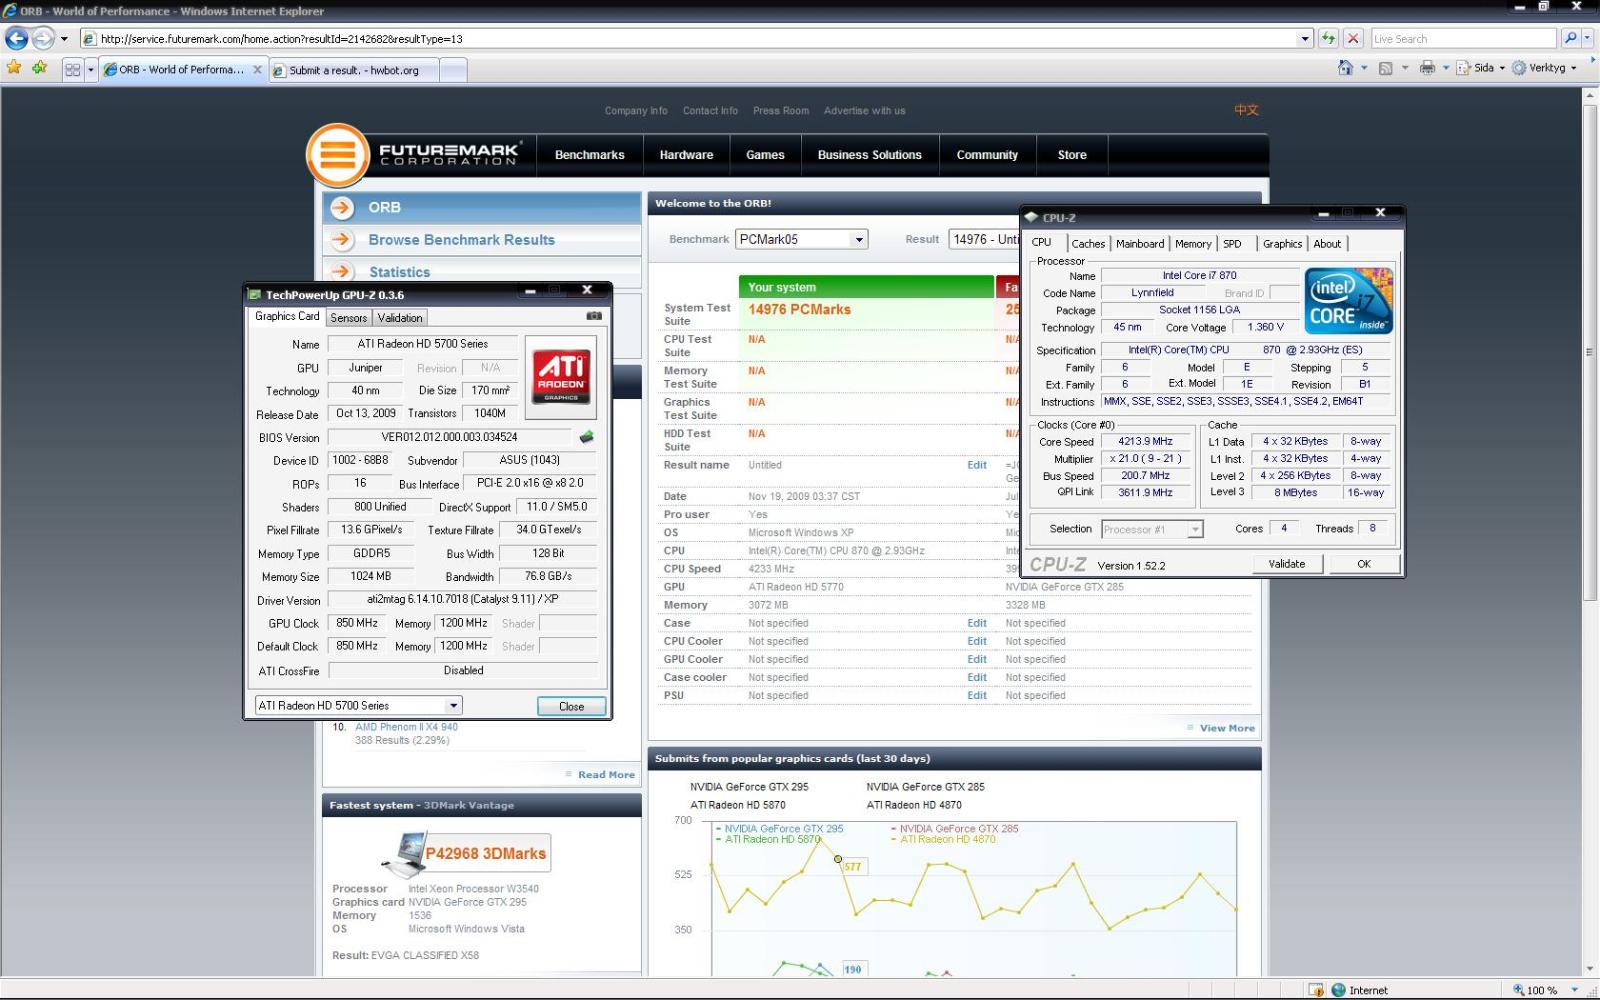Open the Quick Tabs grid icon
The width and height of the screenshot is (1600, 1000).
tap(73, 70)
